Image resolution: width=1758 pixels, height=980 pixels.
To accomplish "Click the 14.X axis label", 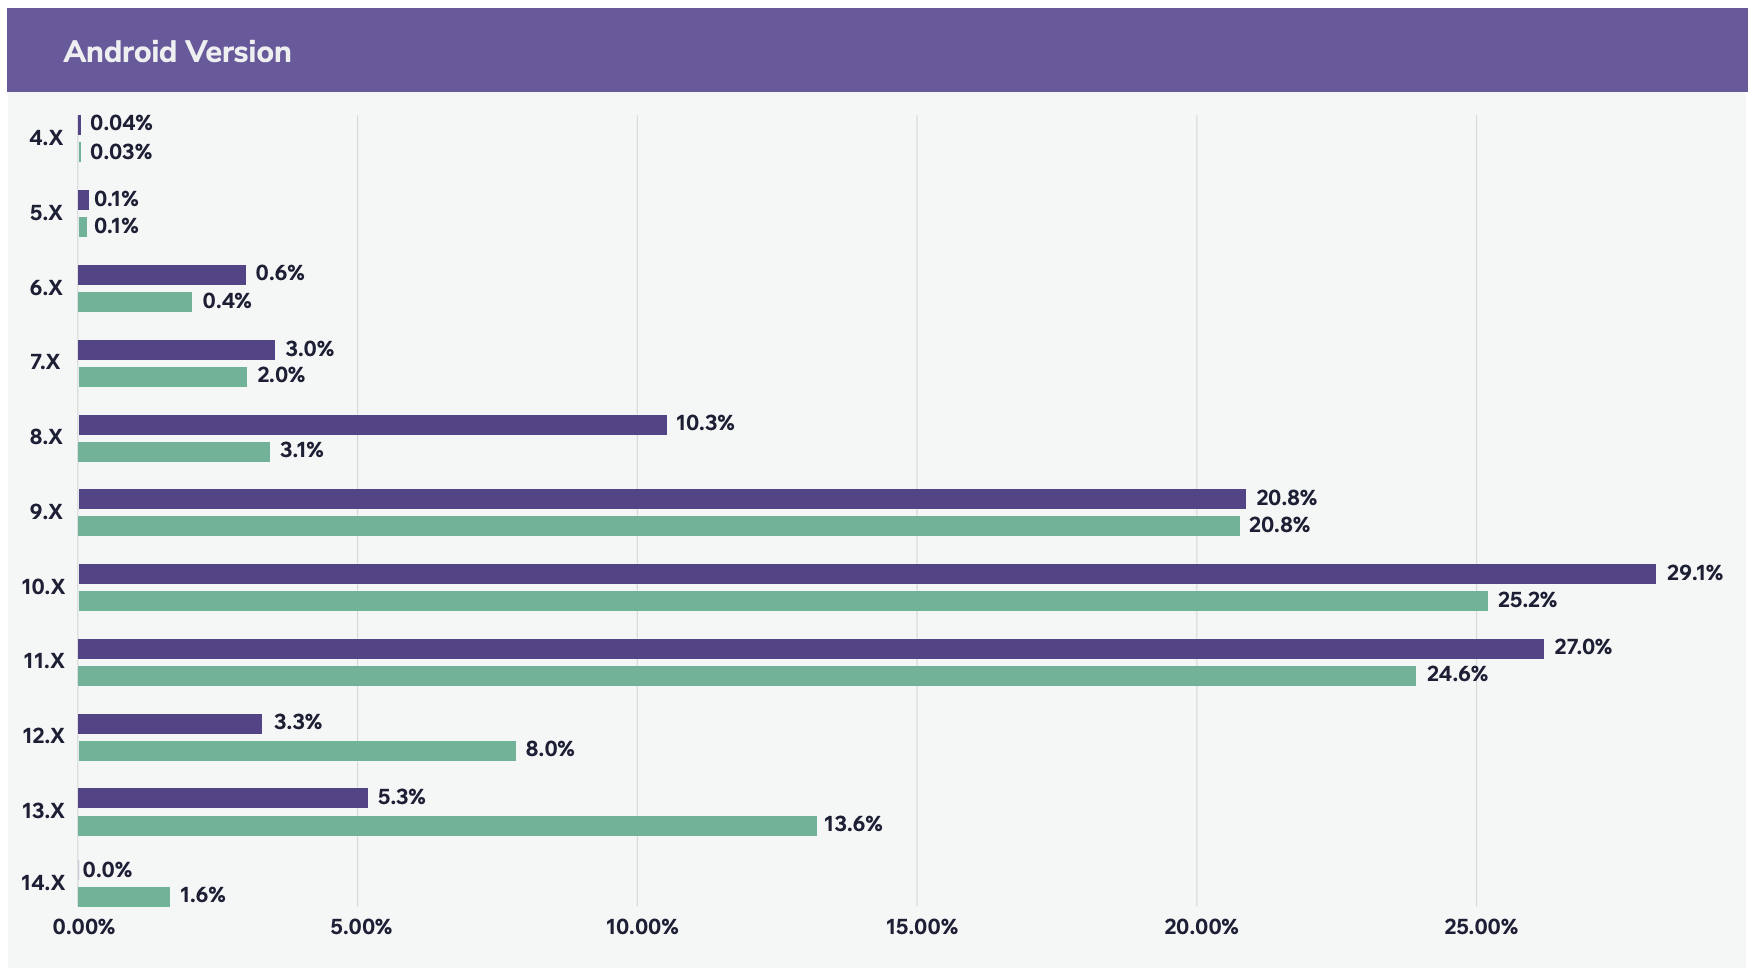I will [43, 883].
